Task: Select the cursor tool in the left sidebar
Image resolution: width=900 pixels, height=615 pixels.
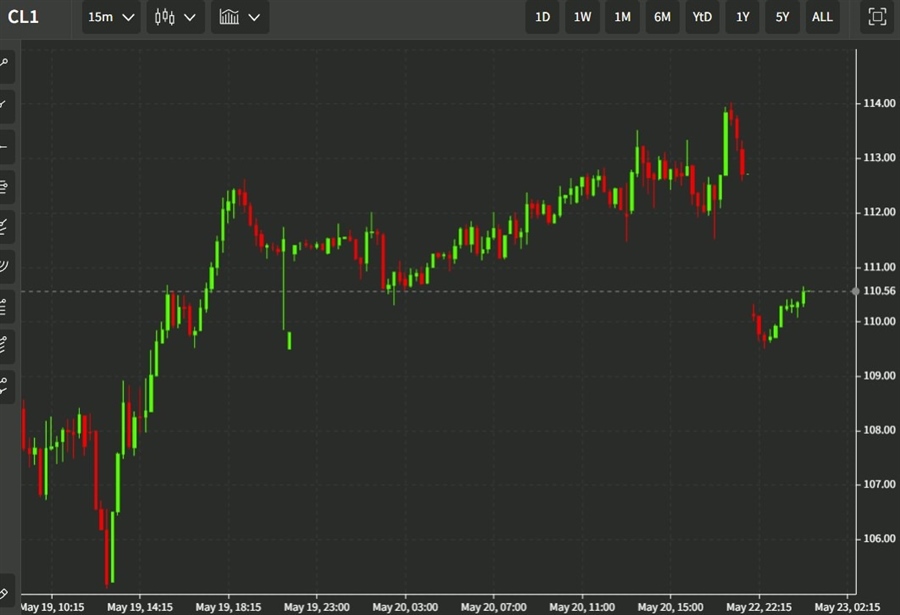Action: pyautogui.click(x=9, y=65)
